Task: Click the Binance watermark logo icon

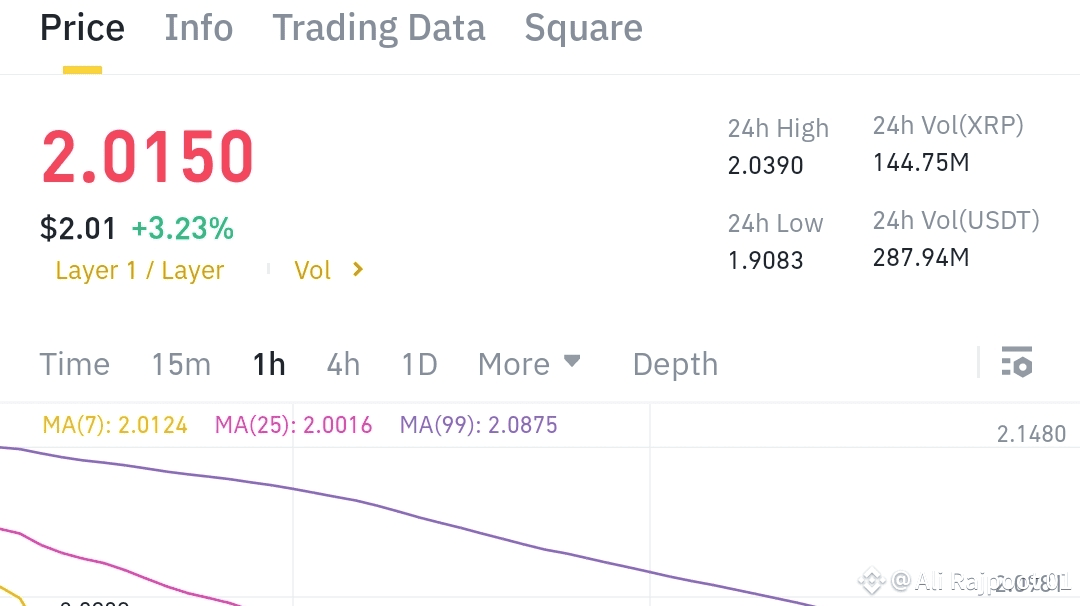Action: [x=872, y=580]
